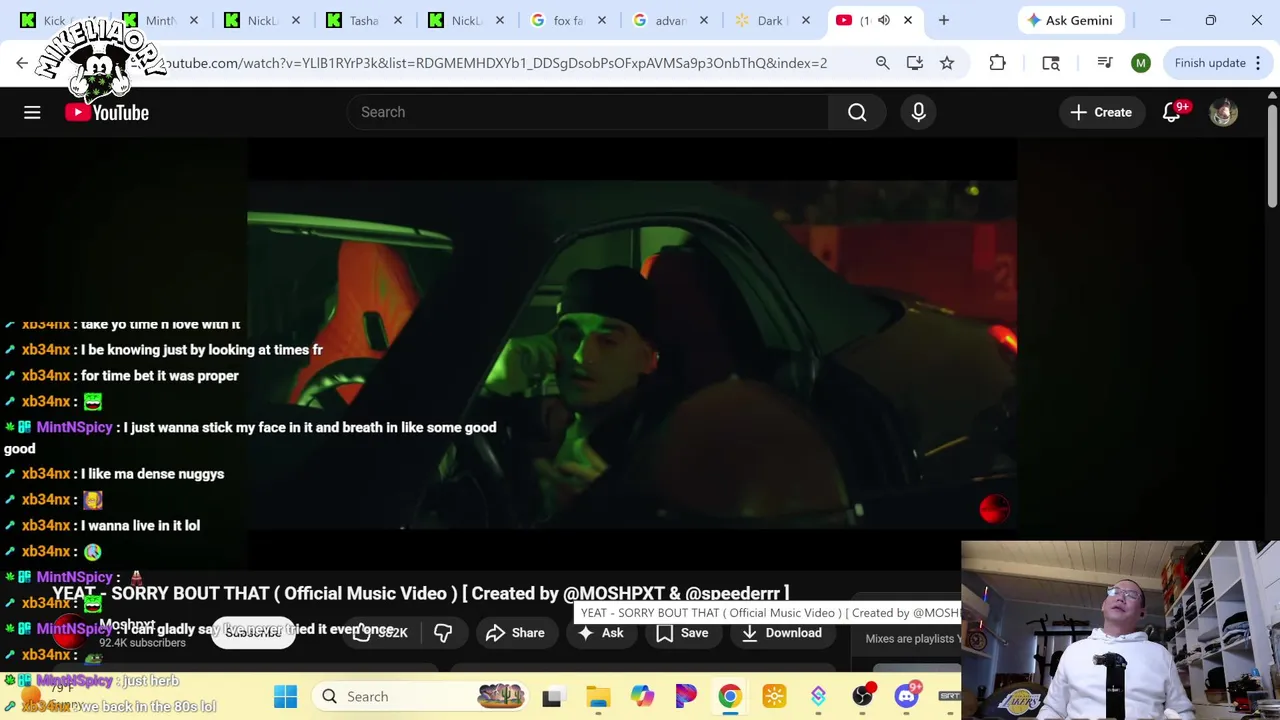Open the orange sun app on taskbar

pyautogui.click(x=774, y=697)
